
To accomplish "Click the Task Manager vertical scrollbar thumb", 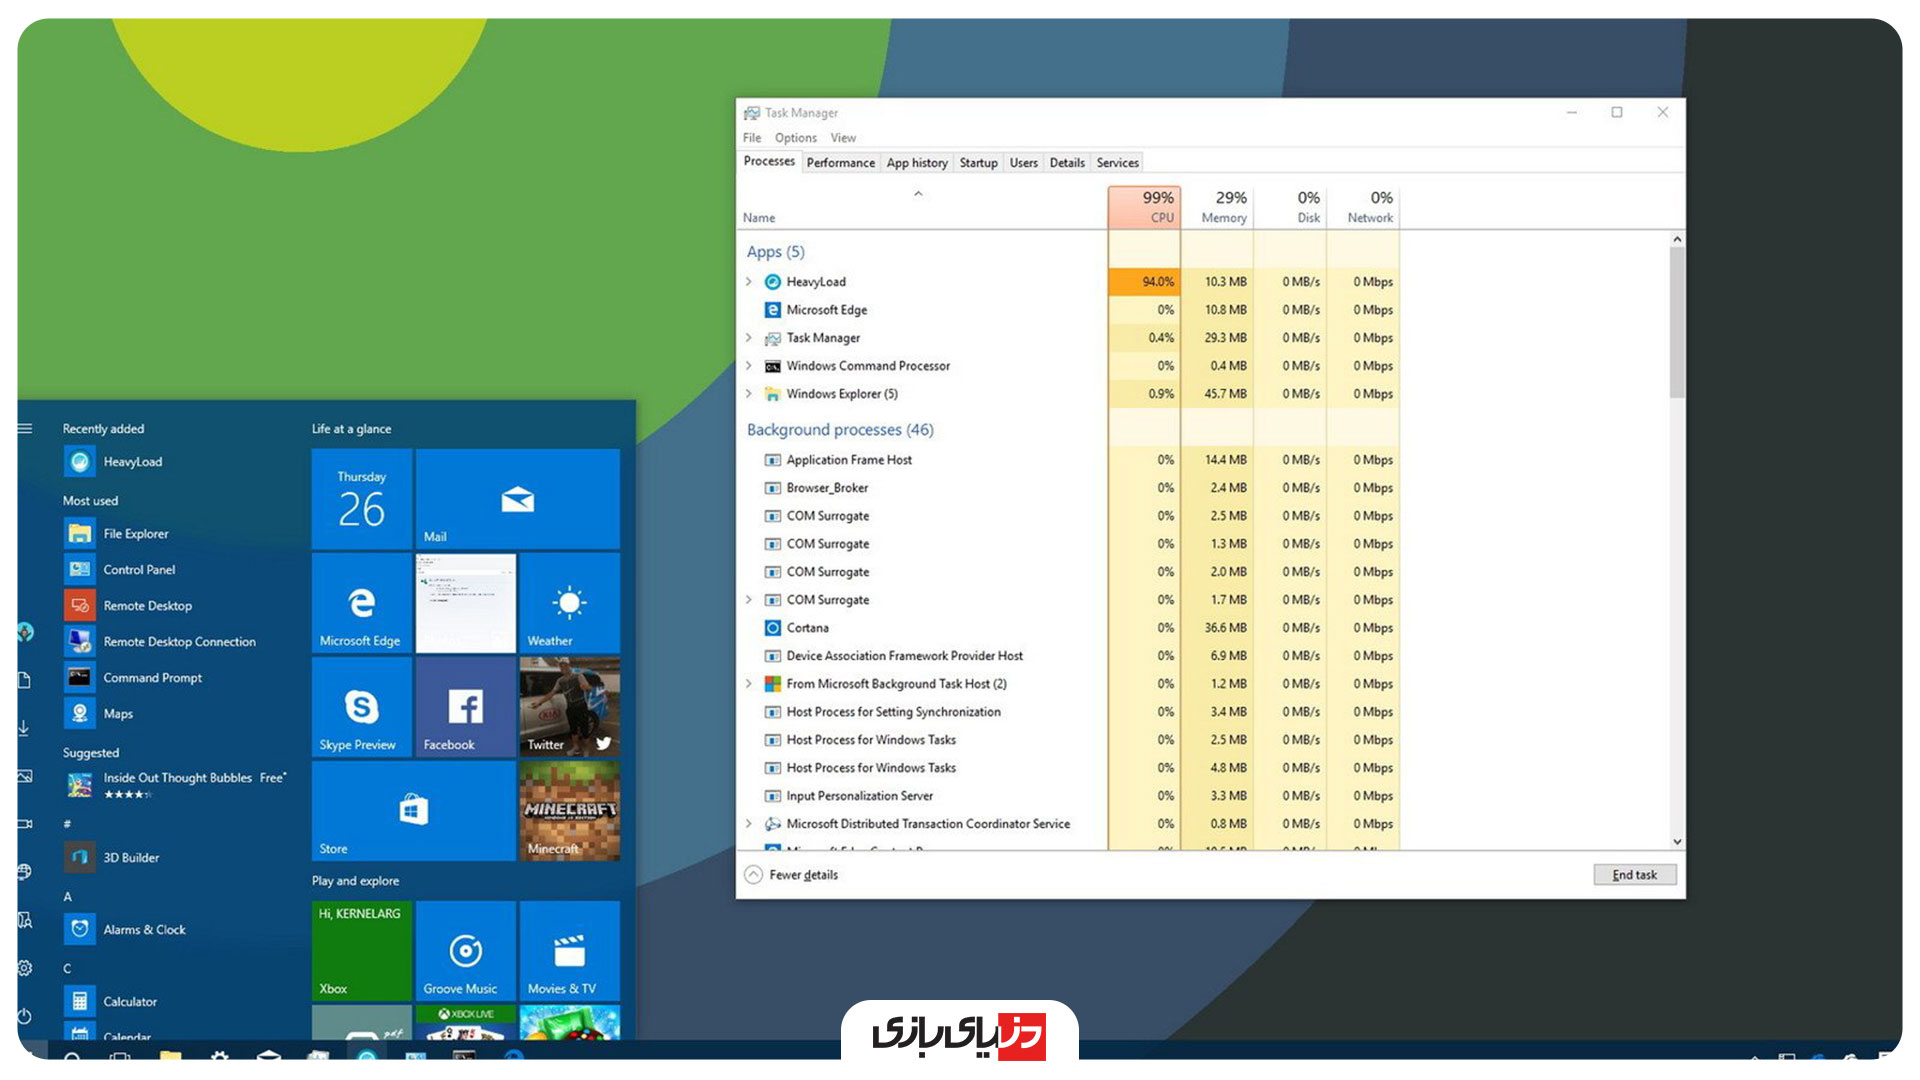I will click(1677, 320).
